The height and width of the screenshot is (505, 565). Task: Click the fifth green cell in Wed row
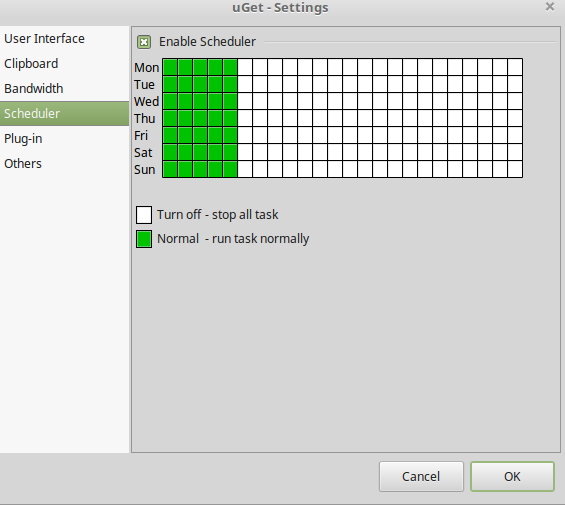point(230,101)
